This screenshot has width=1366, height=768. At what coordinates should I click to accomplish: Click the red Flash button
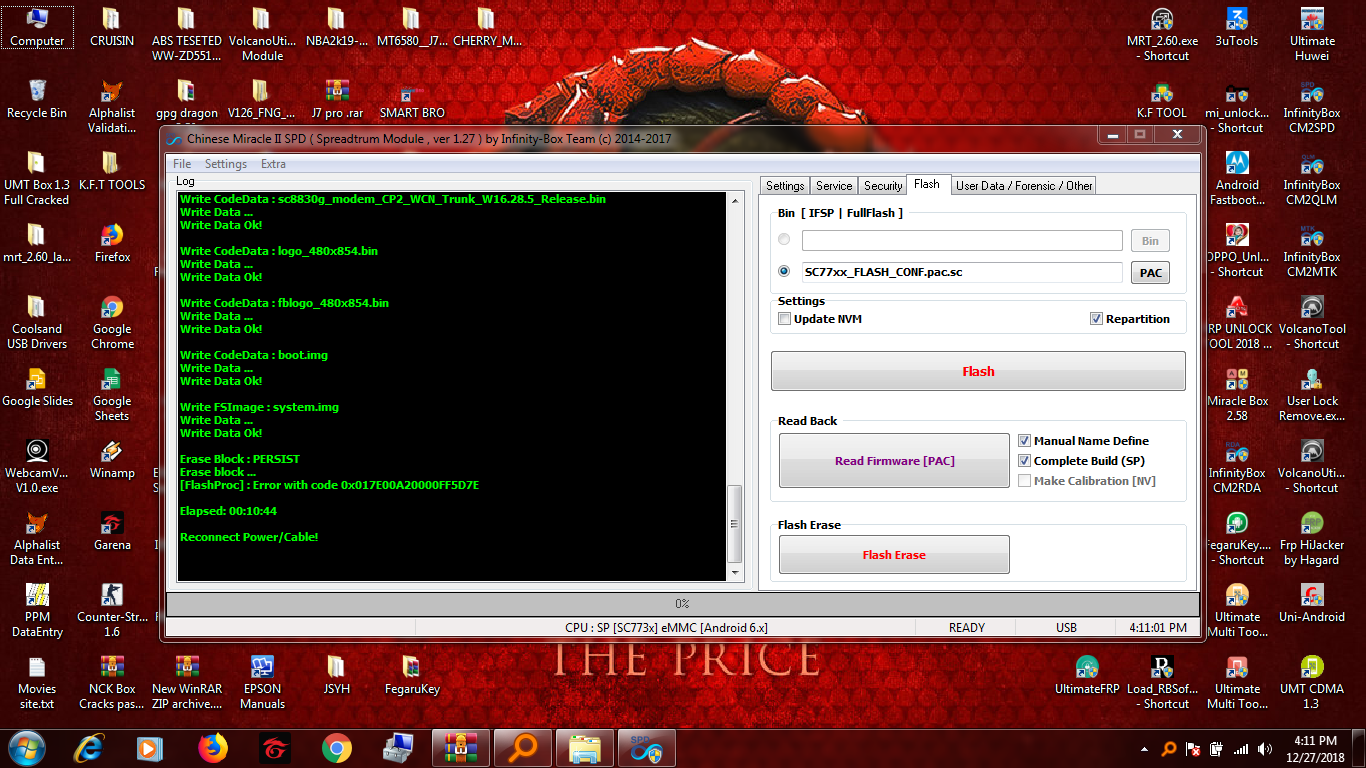pos(978,371)
